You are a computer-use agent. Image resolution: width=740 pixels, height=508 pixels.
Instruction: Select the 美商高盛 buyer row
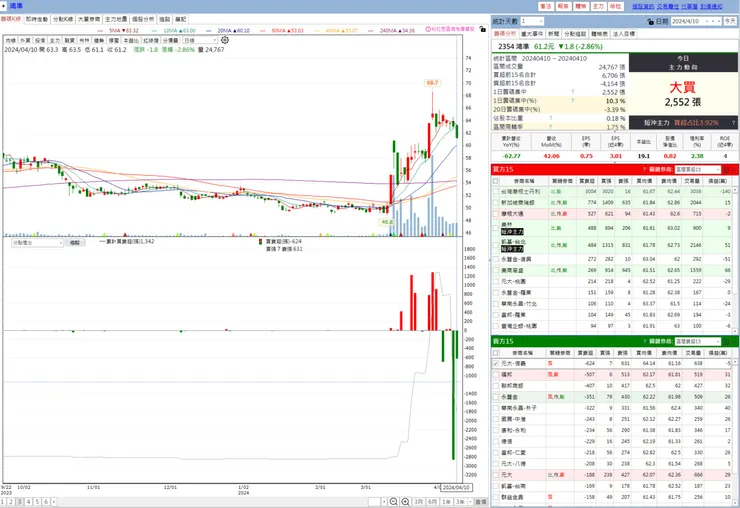(x=612, y=270)
